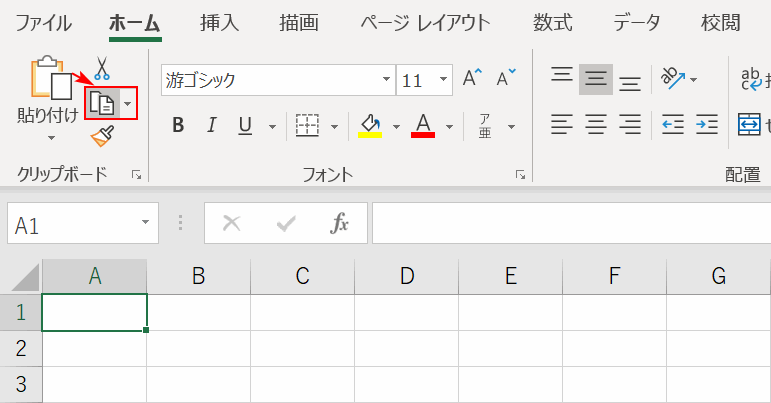Click the formula bar cancel X icon
This screenshot has width=771, height=403.
(231, 223)
